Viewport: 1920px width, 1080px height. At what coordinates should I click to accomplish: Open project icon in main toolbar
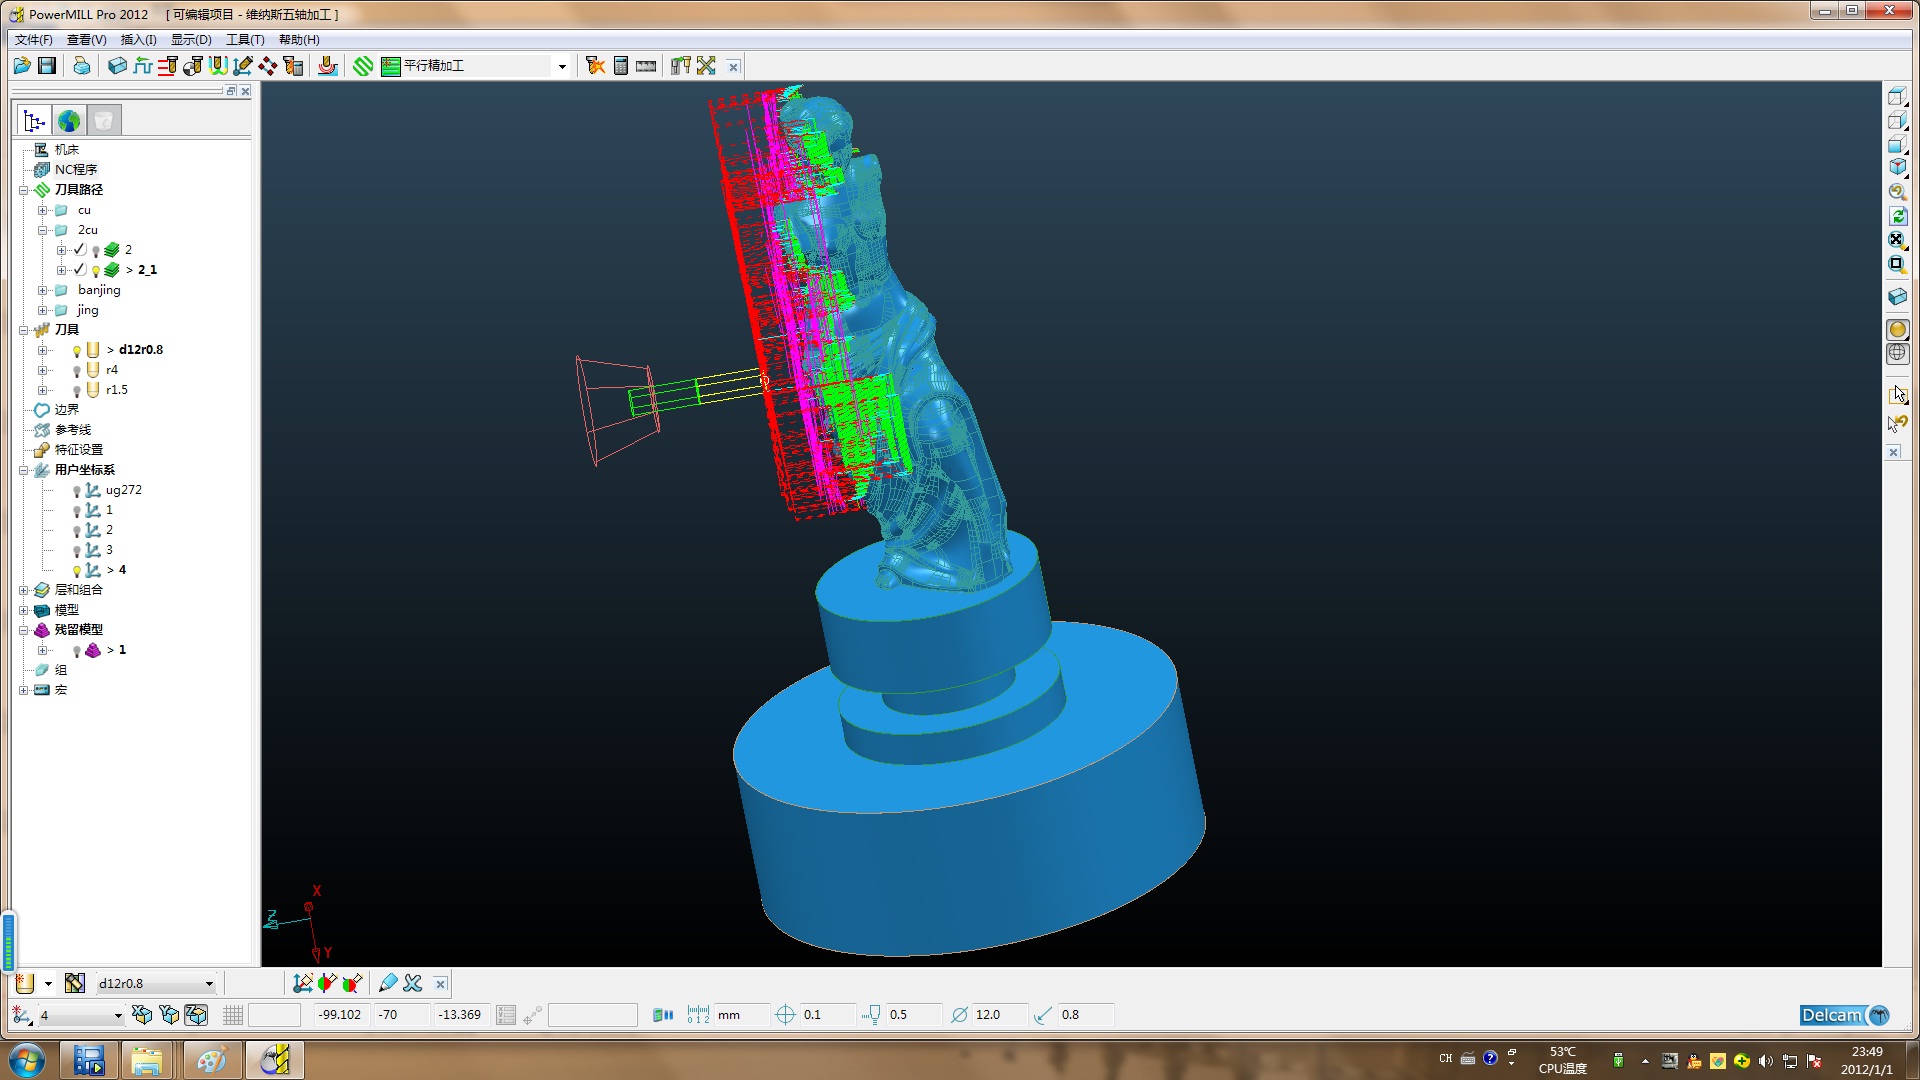coord(22,66)
